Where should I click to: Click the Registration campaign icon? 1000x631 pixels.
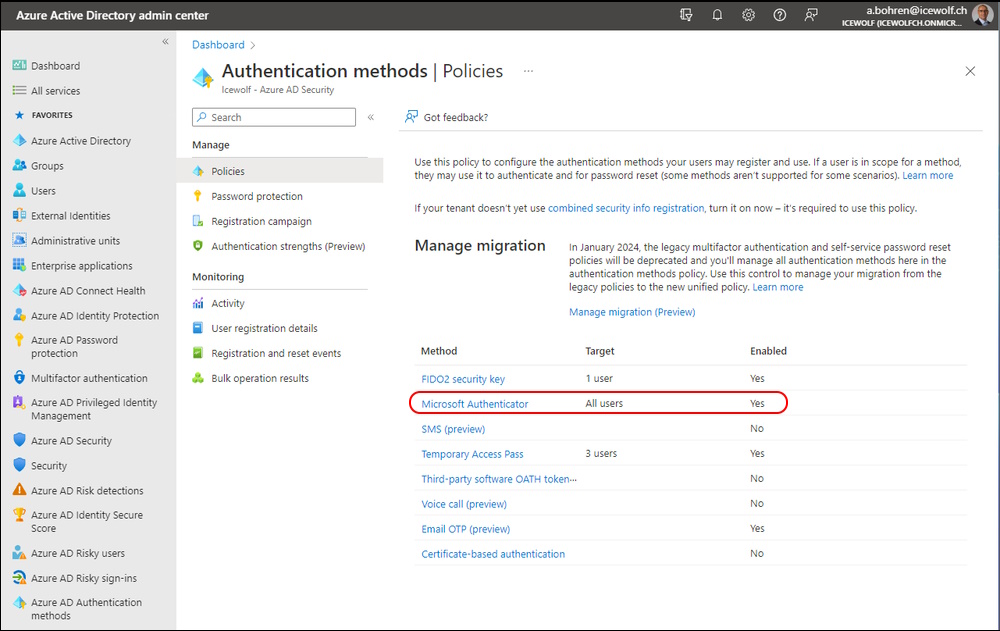(198, 221)
